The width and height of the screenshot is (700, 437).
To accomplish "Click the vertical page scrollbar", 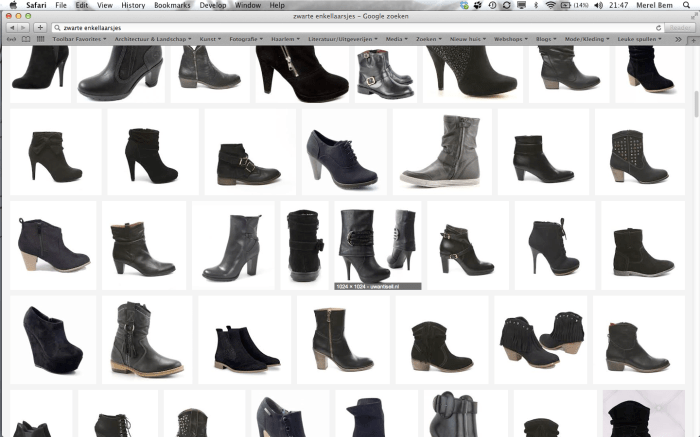I will pyautogui.click(x=696, y=105).
